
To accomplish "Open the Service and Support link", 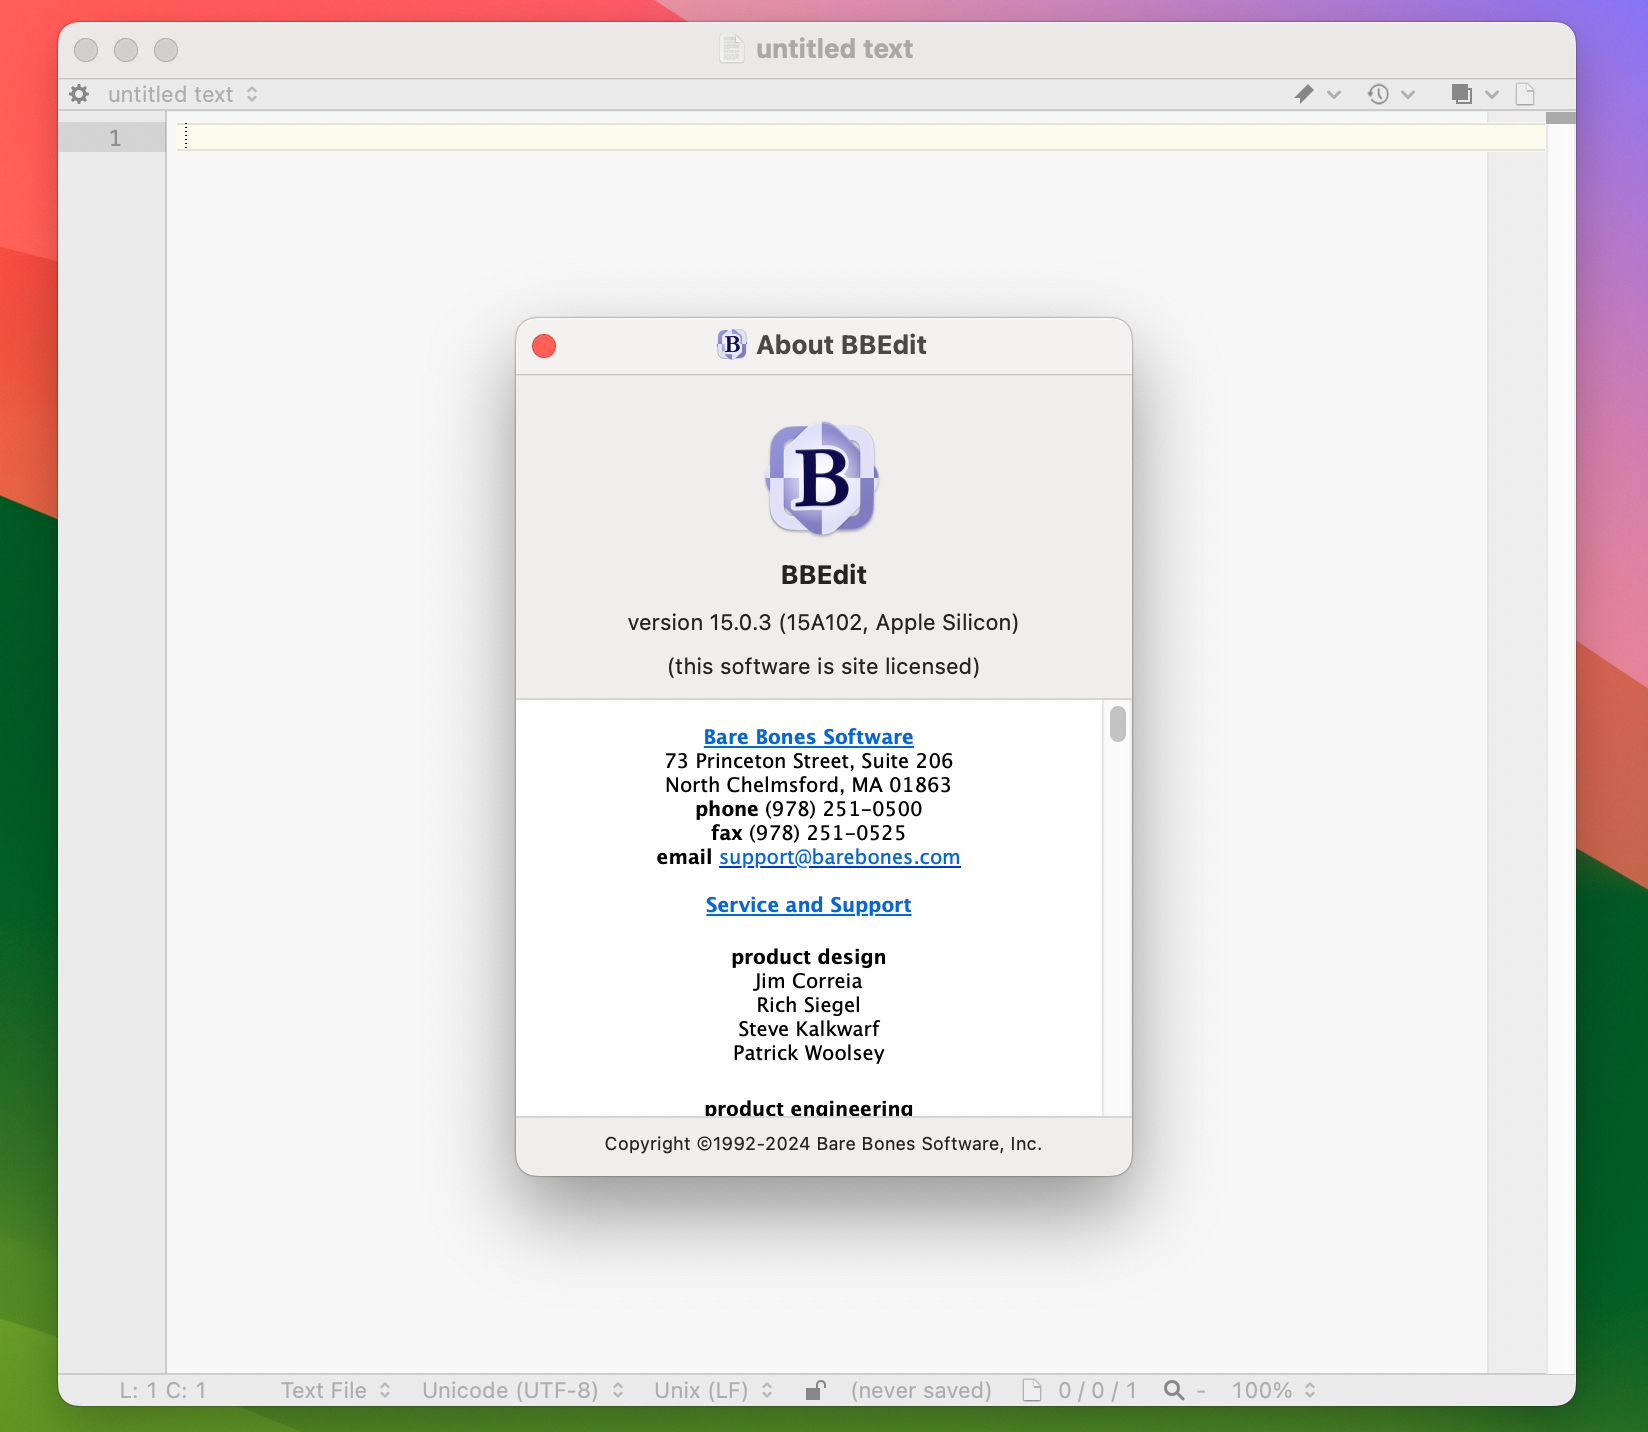I will [x=808, y=904].
